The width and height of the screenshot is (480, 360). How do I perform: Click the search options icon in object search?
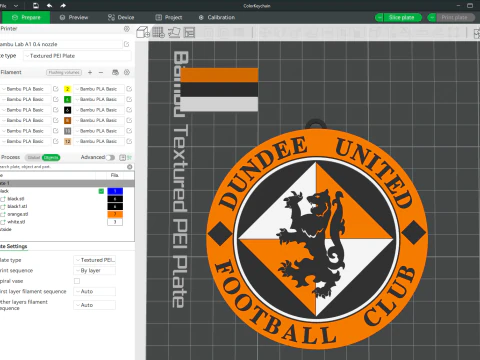tap(130, 167)
